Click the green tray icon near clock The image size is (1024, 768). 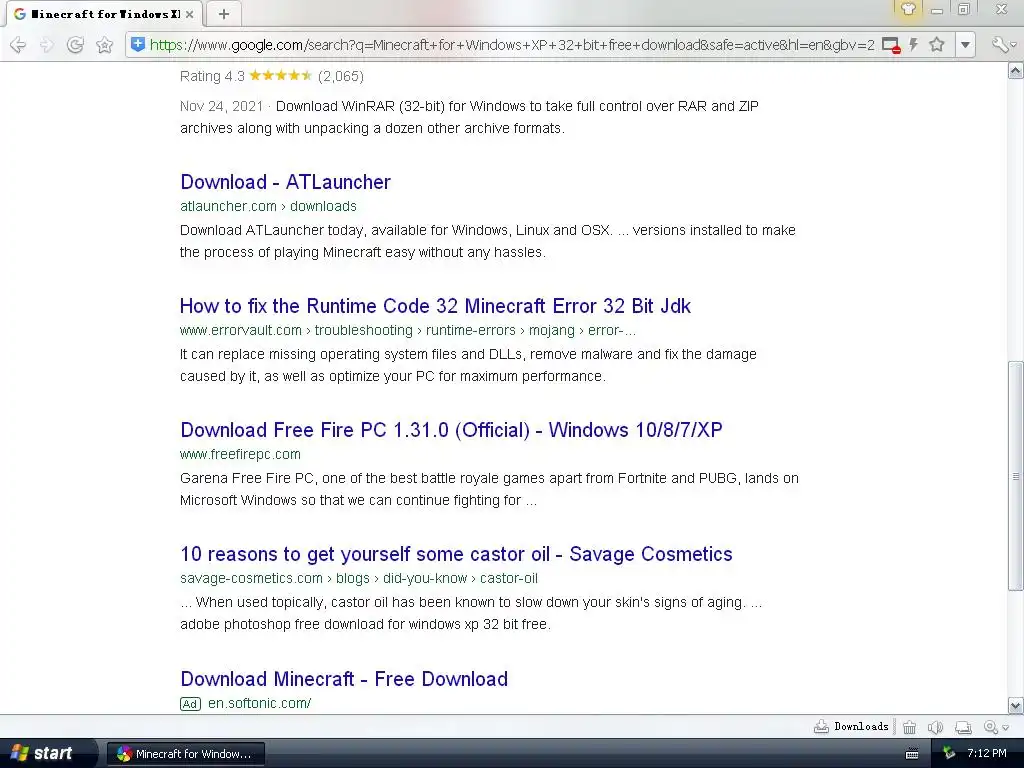[x=949, y=754]
